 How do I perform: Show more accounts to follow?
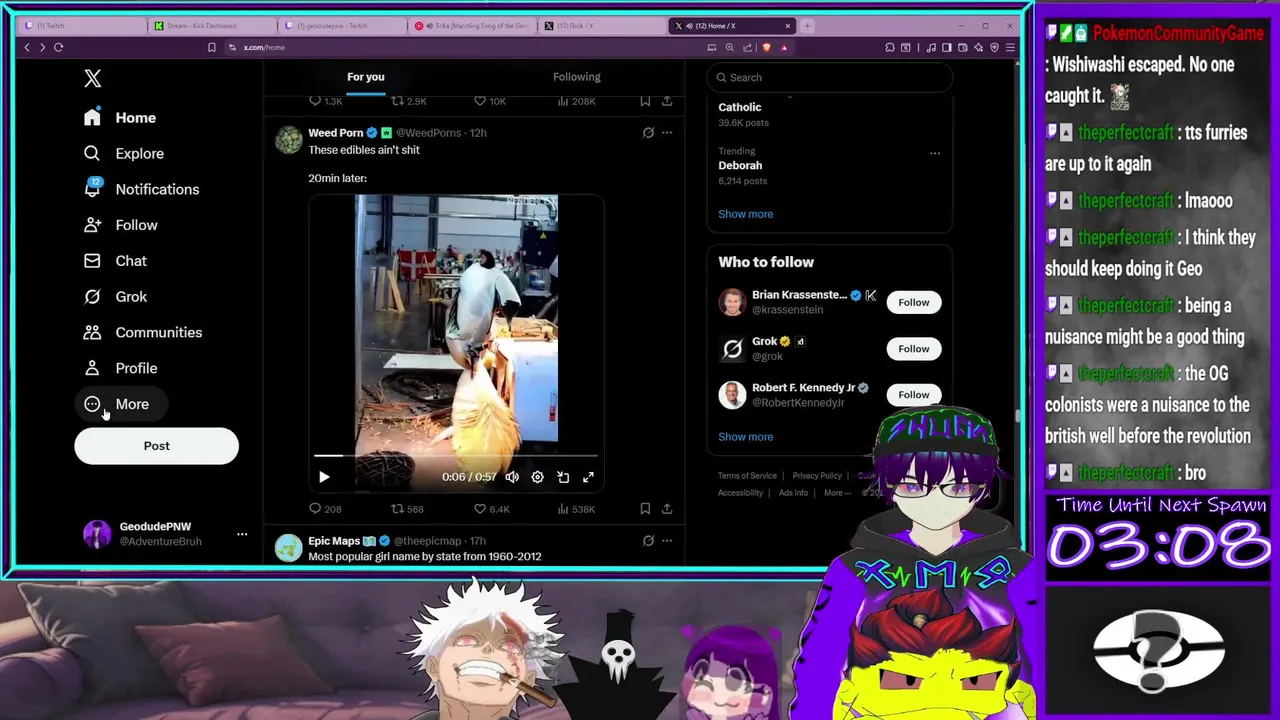coord(745,437)
